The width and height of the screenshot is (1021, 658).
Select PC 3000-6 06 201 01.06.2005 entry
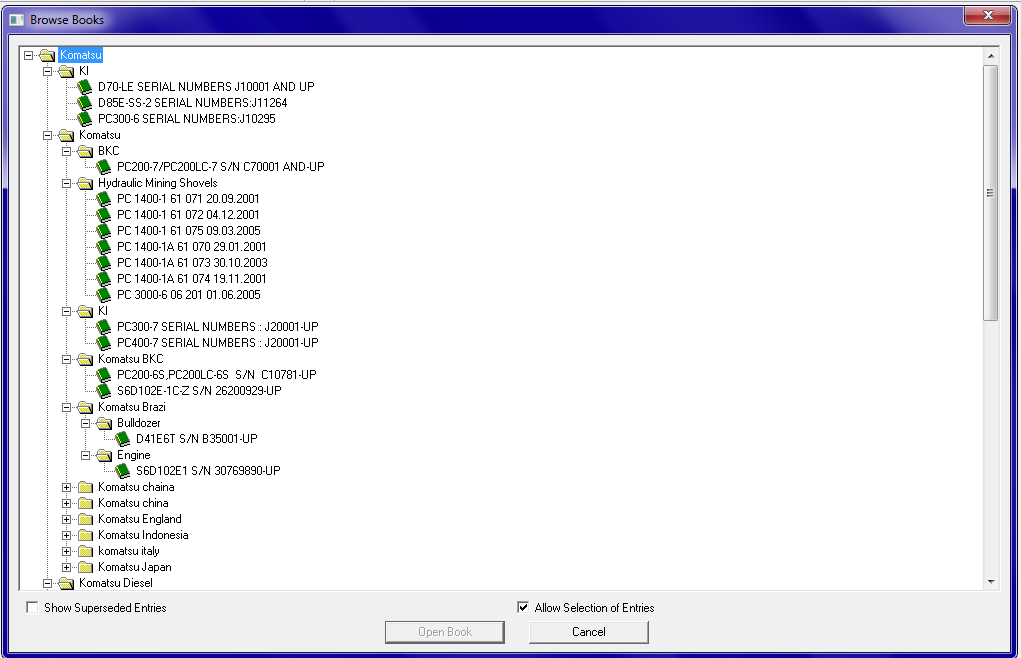click(189, 295)
